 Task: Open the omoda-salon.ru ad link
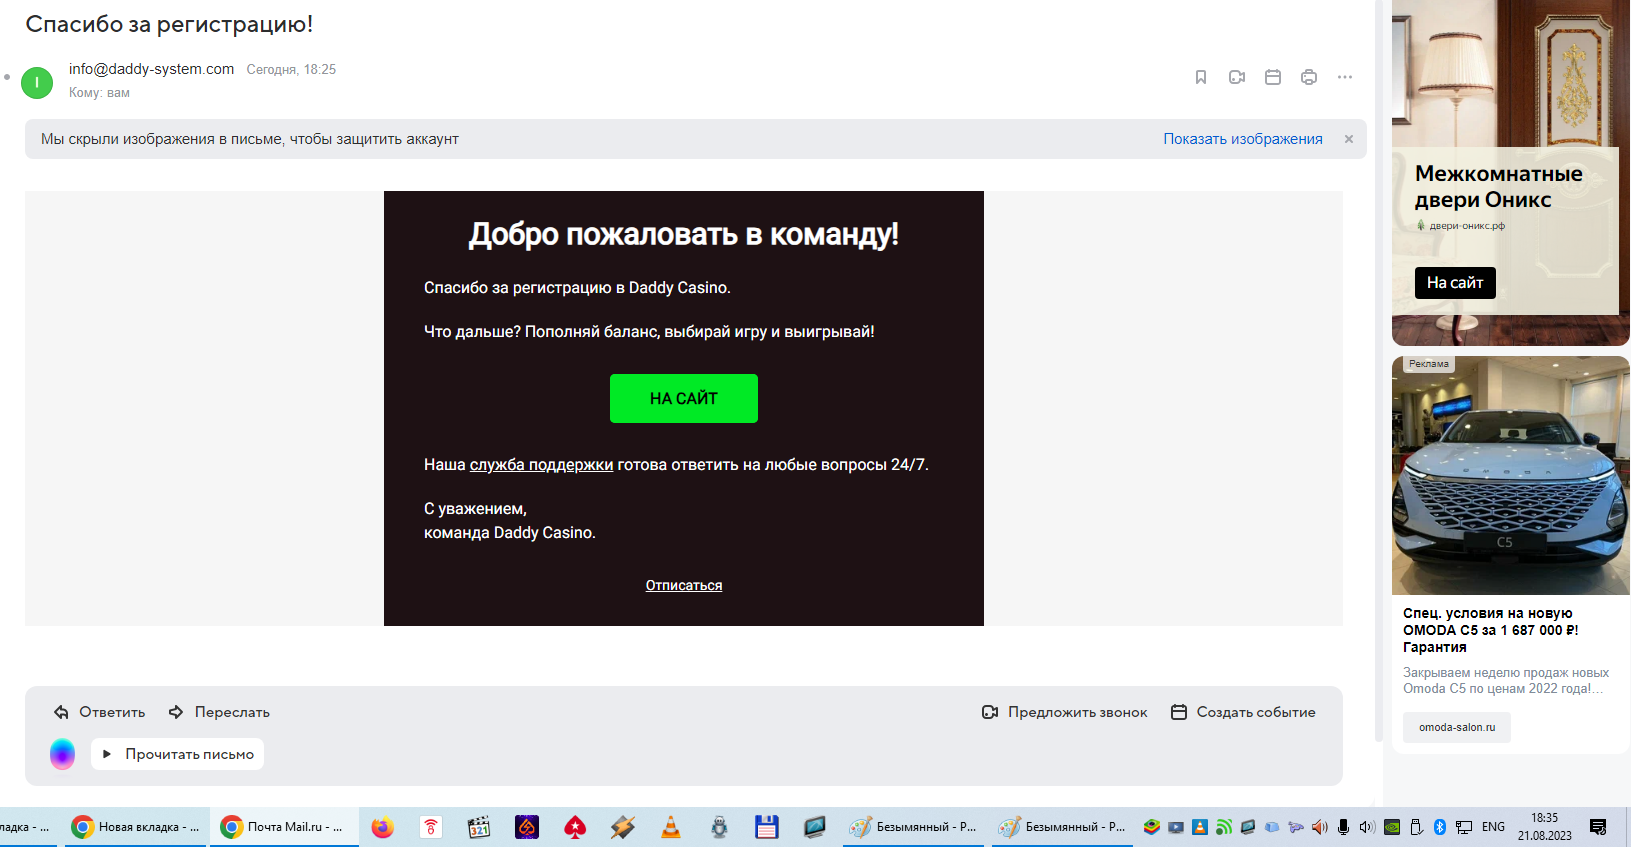[x=1457, y=727]
